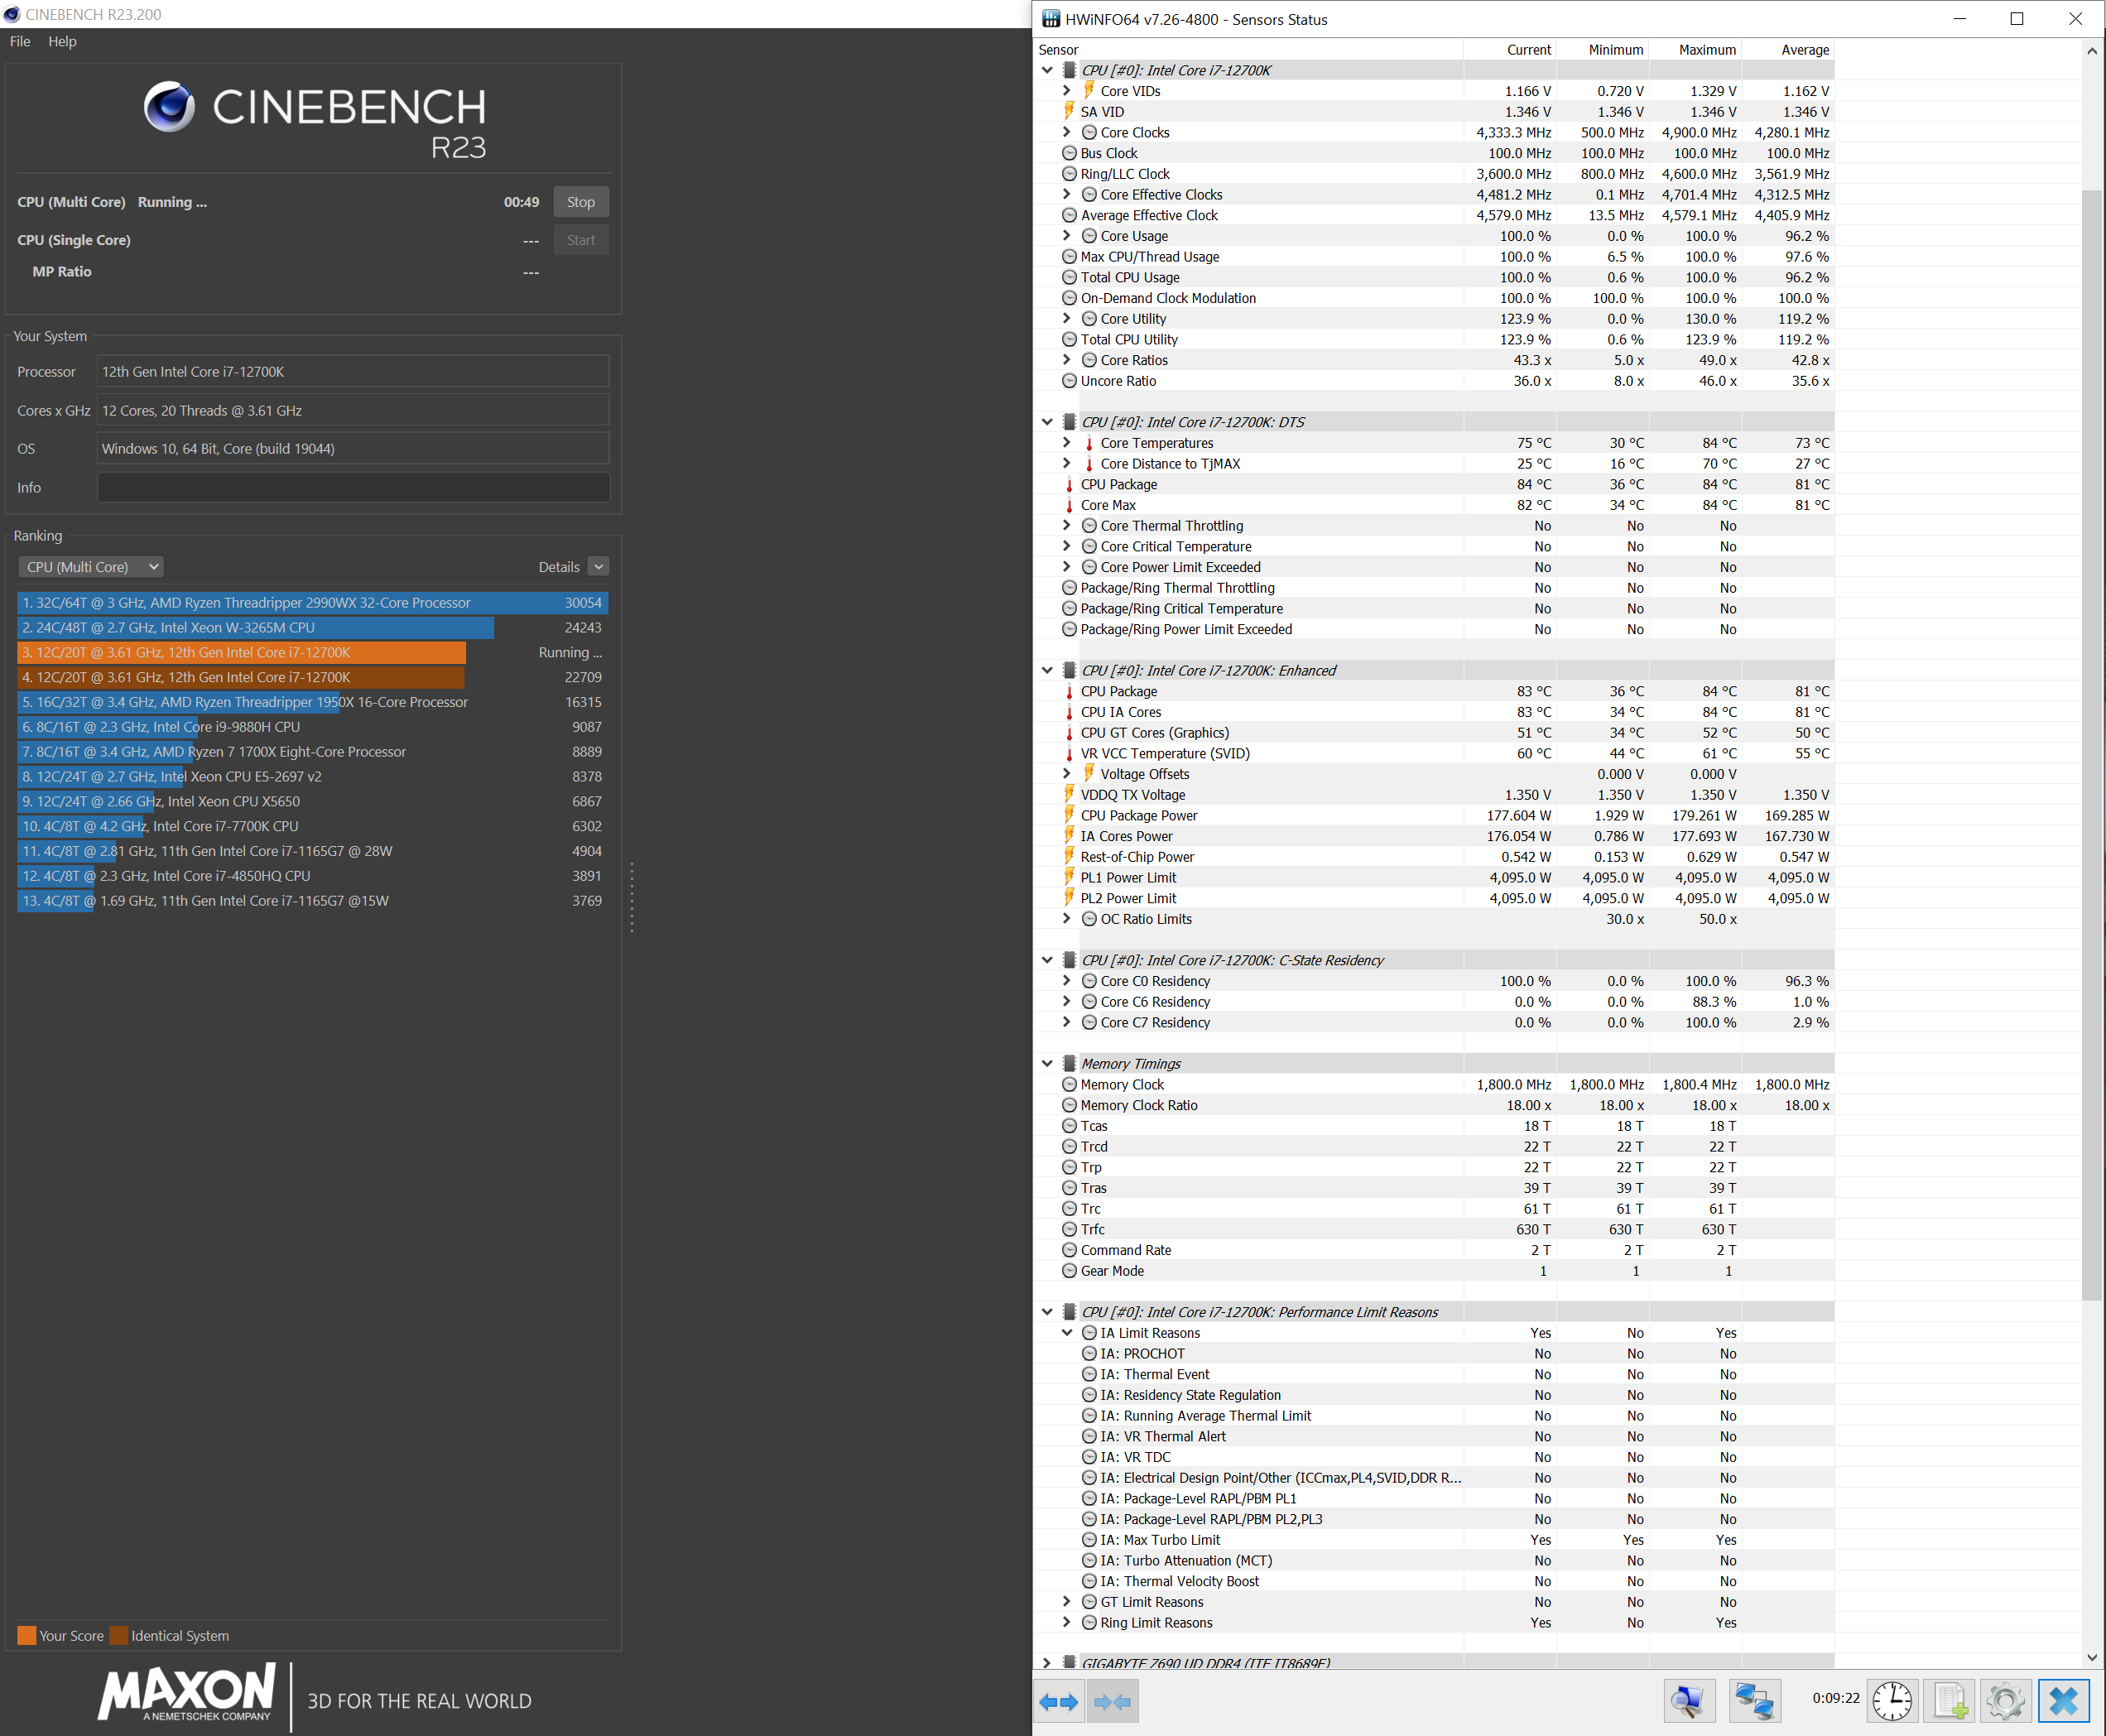This screenshot has width=2106, height=1736.
Task: Click the expand columns double-arrow icon
Action: click(x=1058, y=1701)
